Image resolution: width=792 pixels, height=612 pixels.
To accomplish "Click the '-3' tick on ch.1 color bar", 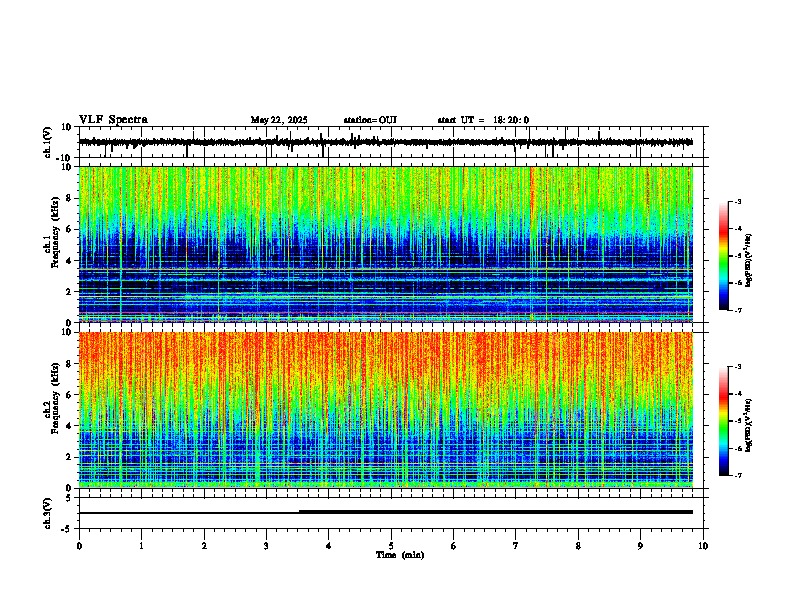I will pyautogui.click(x=738, y=201).
